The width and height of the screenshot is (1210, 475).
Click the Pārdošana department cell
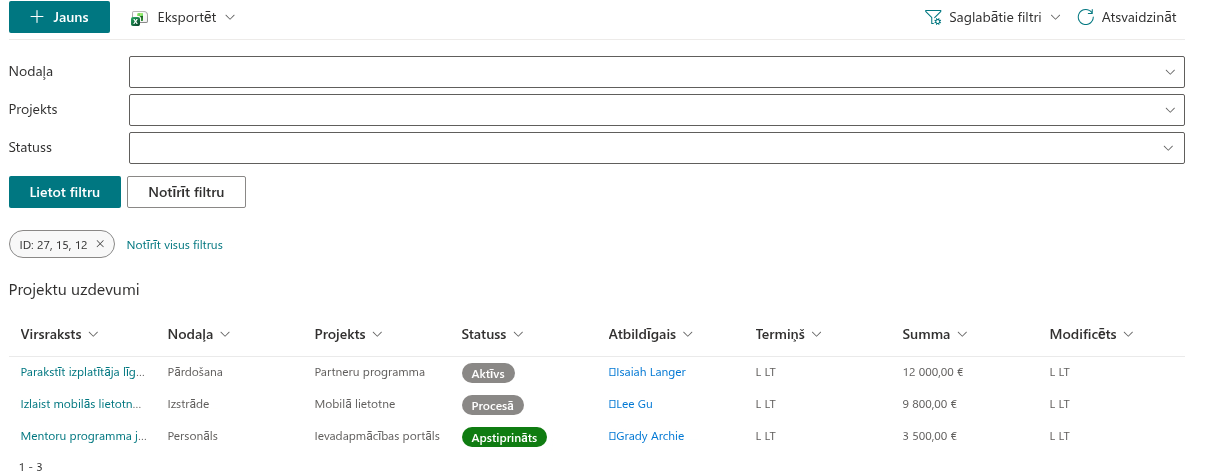pyautogui.click(x=195, y=372)
